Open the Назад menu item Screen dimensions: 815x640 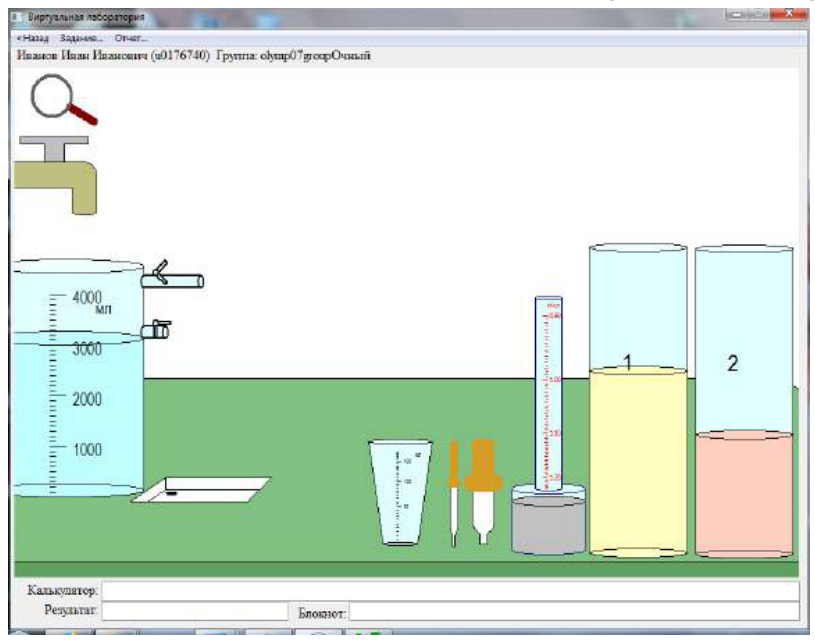tap(33, 38)
